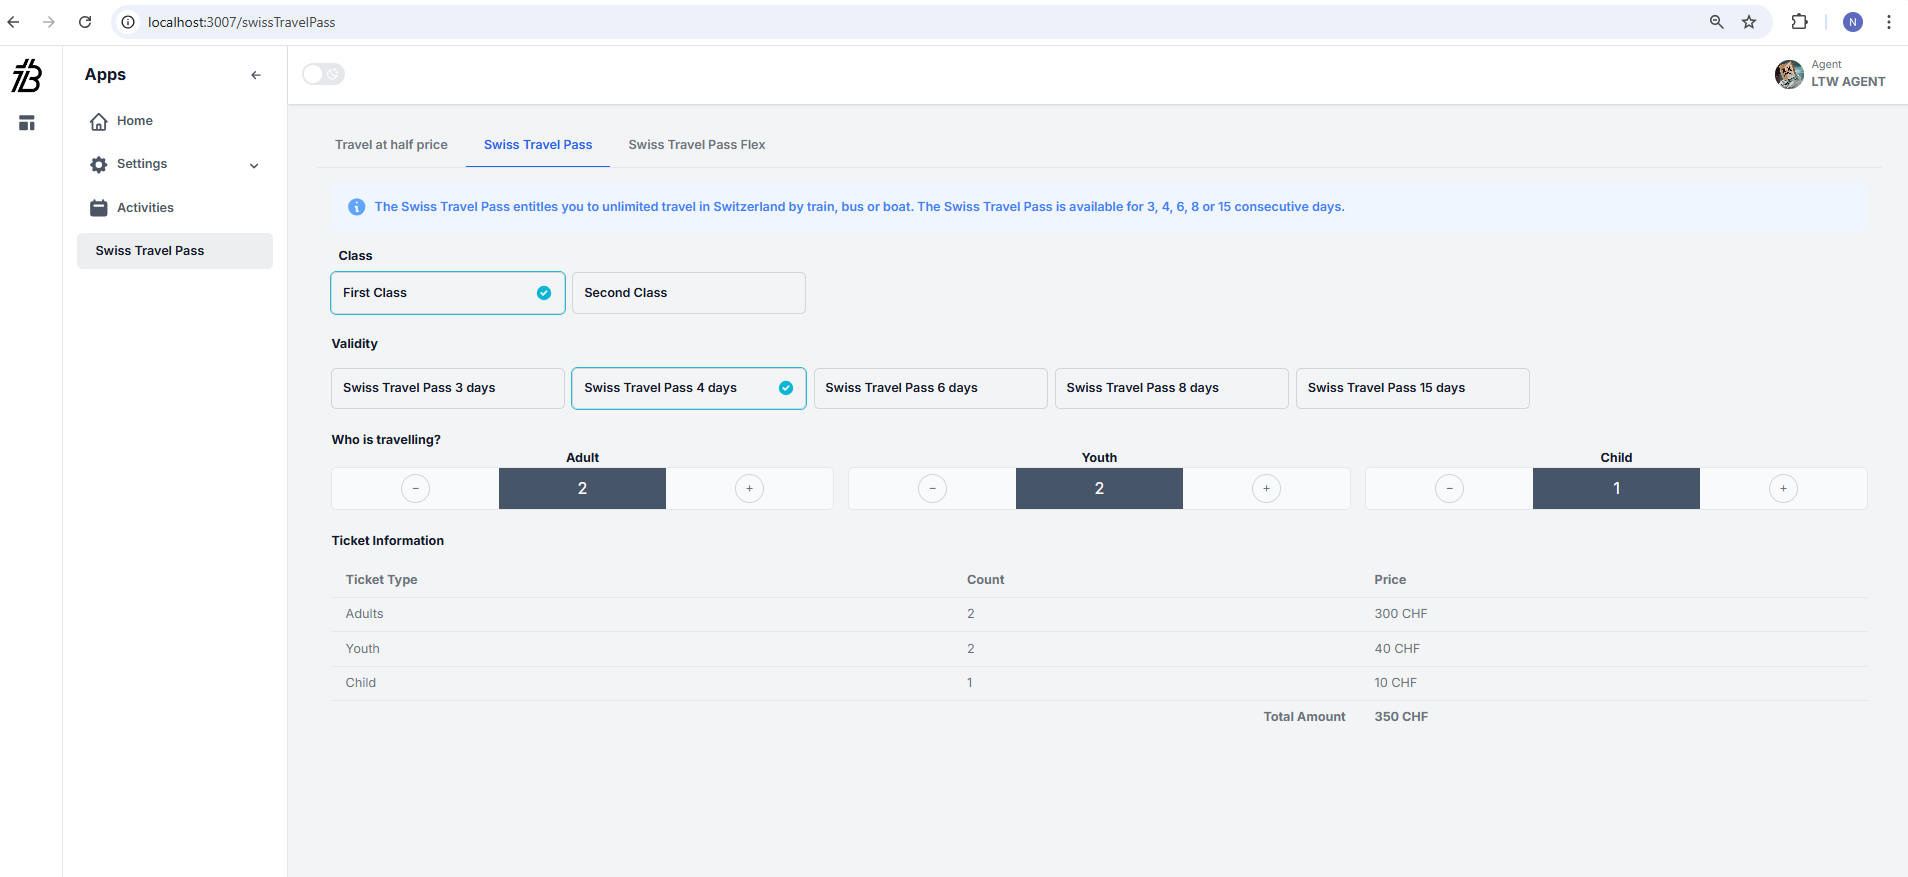Click the First Class checkmark icon
Image resolution: width=1908 pixels, height=877 pixels.
tap(544, 293)
